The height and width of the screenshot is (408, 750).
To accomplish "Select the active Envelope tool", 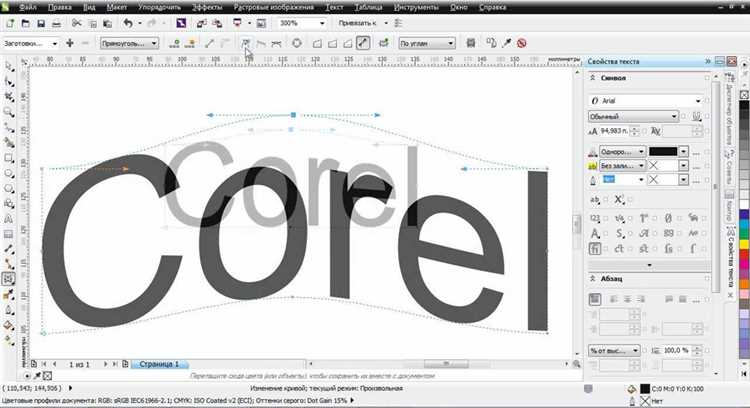I will pyautogui.click(x=9, y=279).
